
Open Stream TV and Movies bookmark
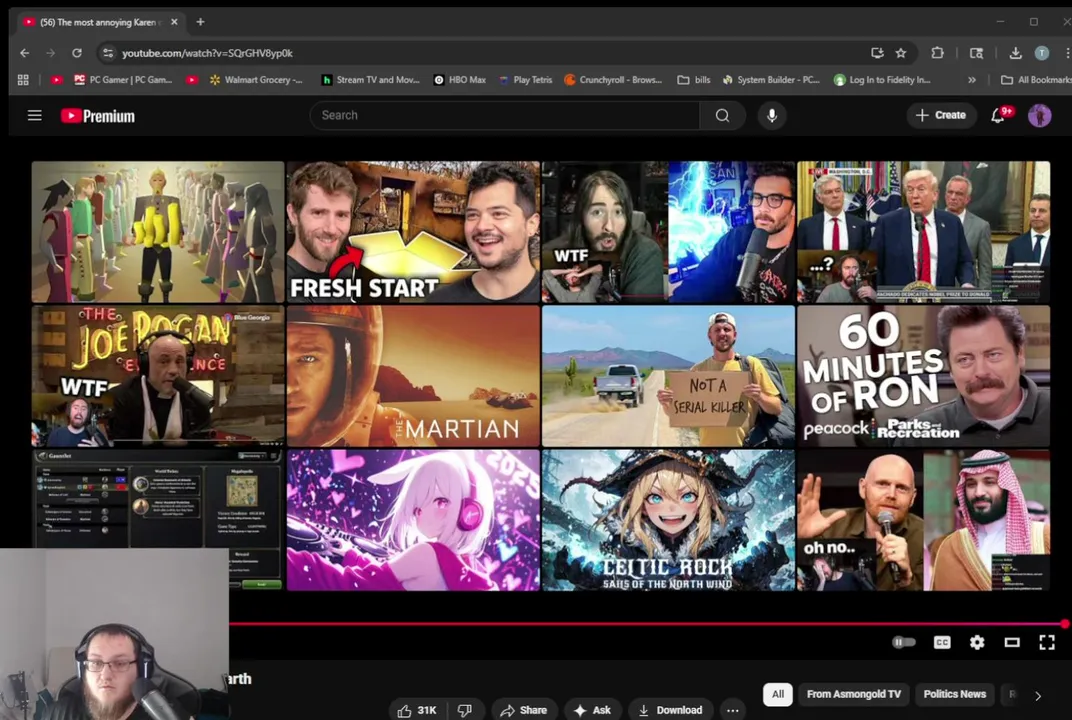tap(371, 80)
